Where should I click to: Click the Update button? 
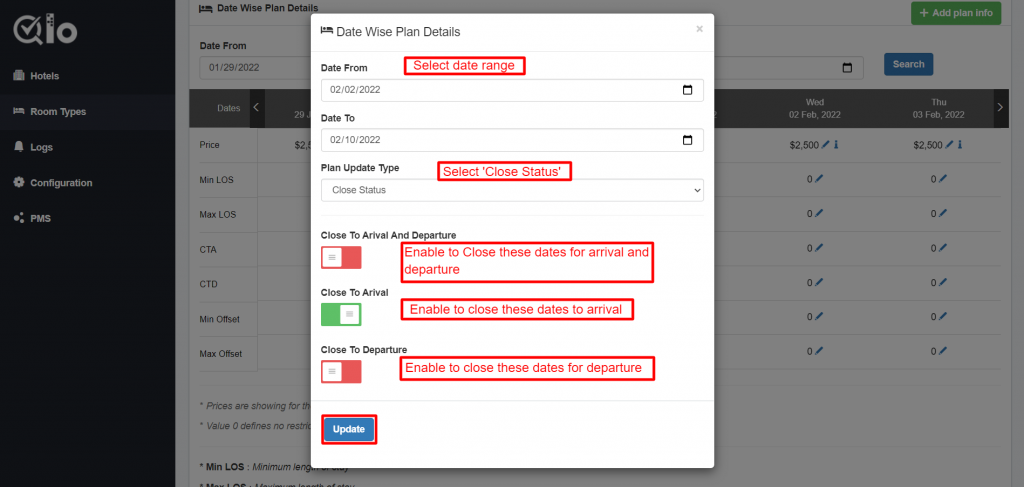349,430
